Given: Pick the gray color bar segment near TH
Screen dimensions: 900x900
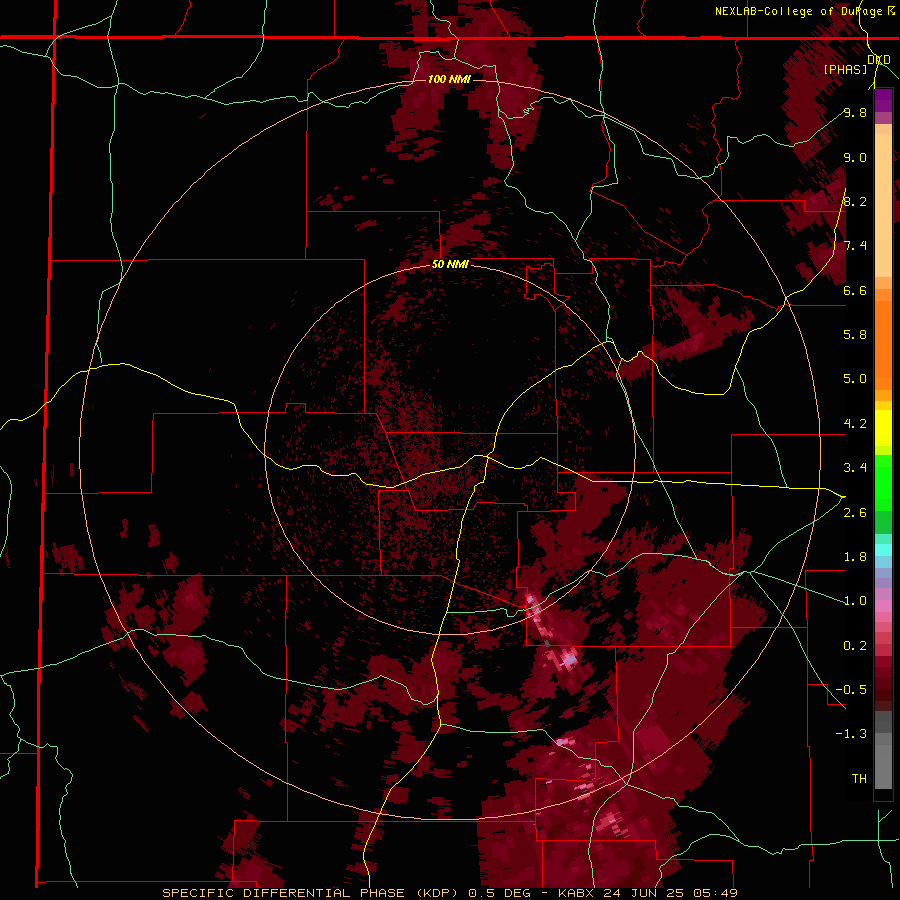Looking at the screenshot, I should coord(883,769).
